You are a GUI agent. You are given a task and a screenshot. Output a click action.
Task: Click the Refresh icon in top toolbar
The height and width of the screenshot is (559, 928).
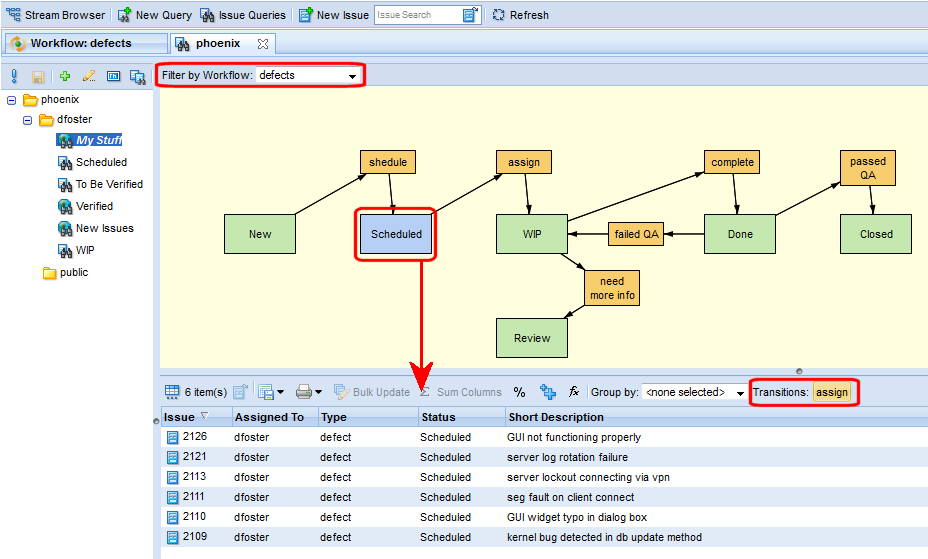[499, 15]
